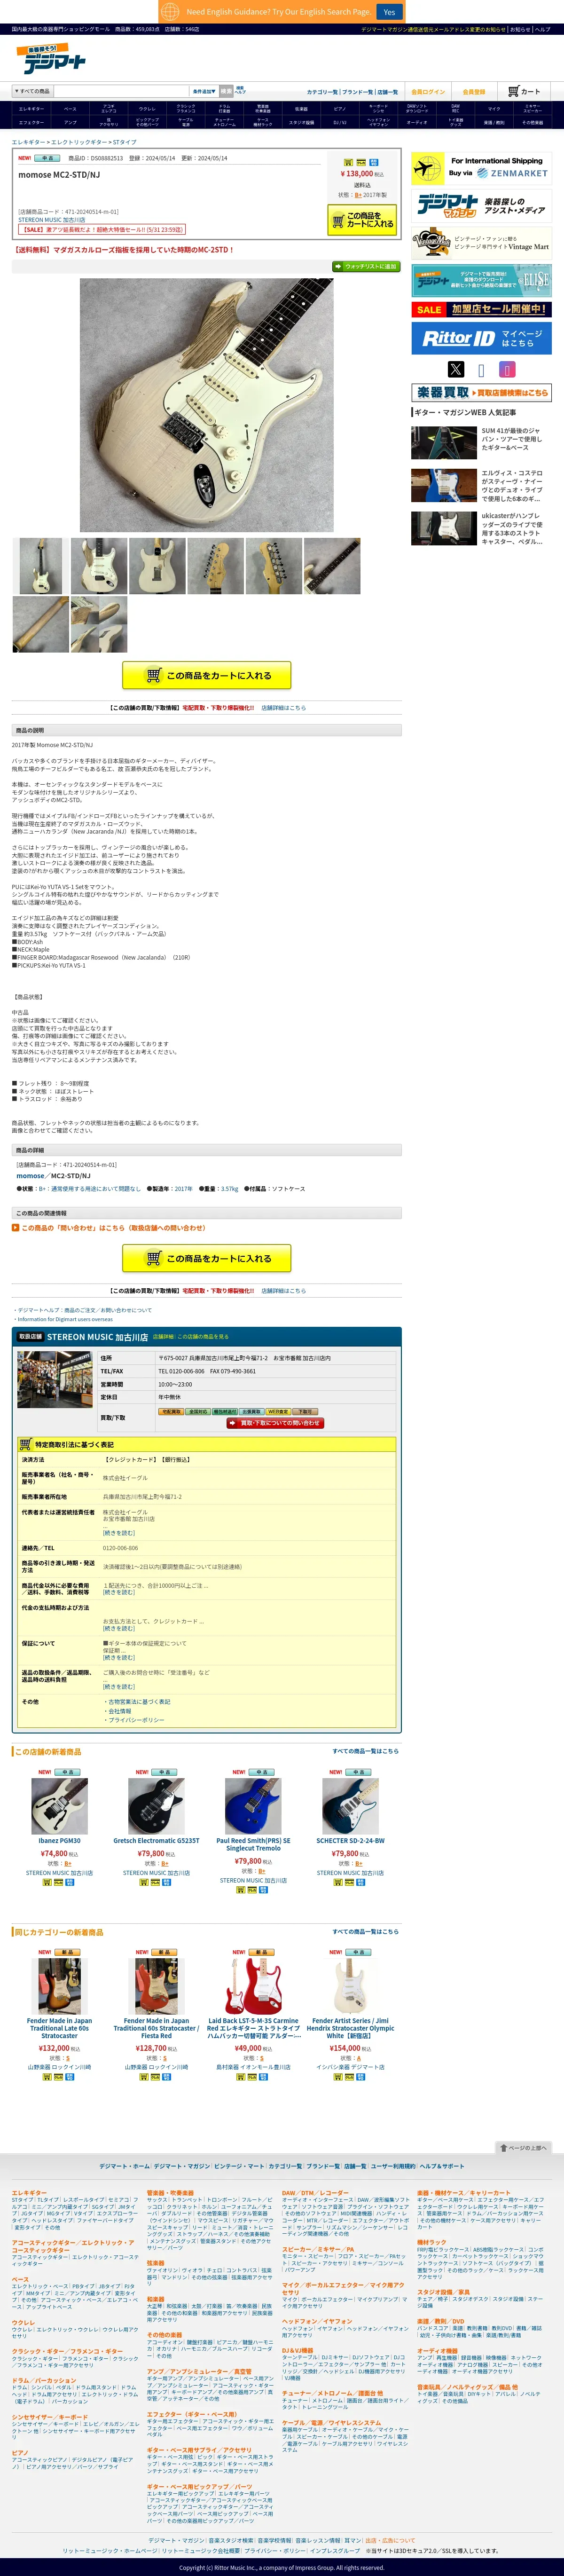This screenshot has width=564, height=2576.
Task: Open the Ibanez PGM30 product thumbnail
Action: click(x=59, y=1806)
